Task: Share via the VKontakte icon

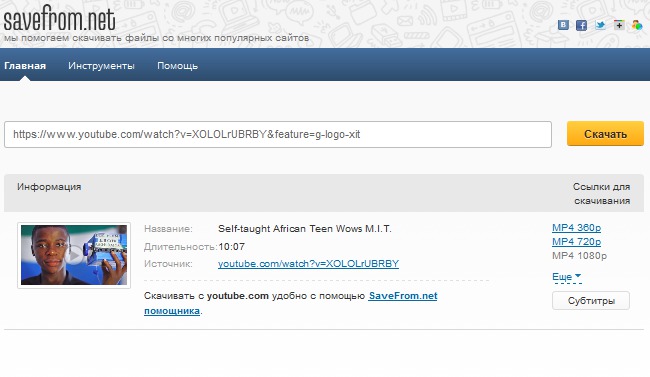Action: coord(563,25)
